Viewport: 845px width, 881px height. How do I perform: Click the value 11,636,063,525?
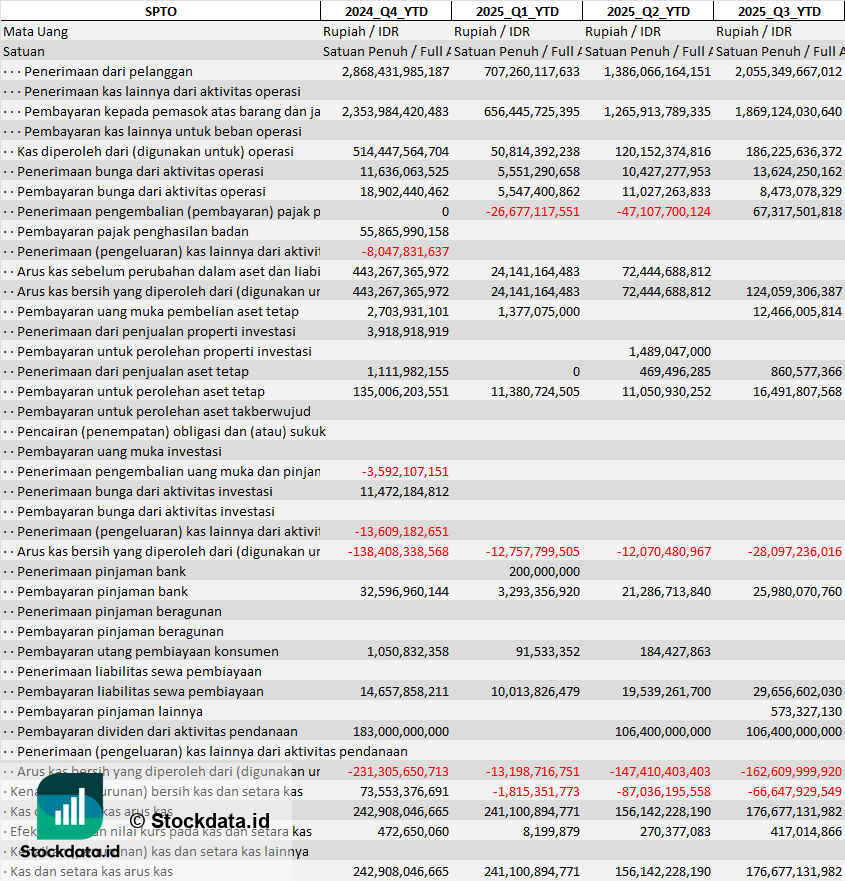coord(405,171)
